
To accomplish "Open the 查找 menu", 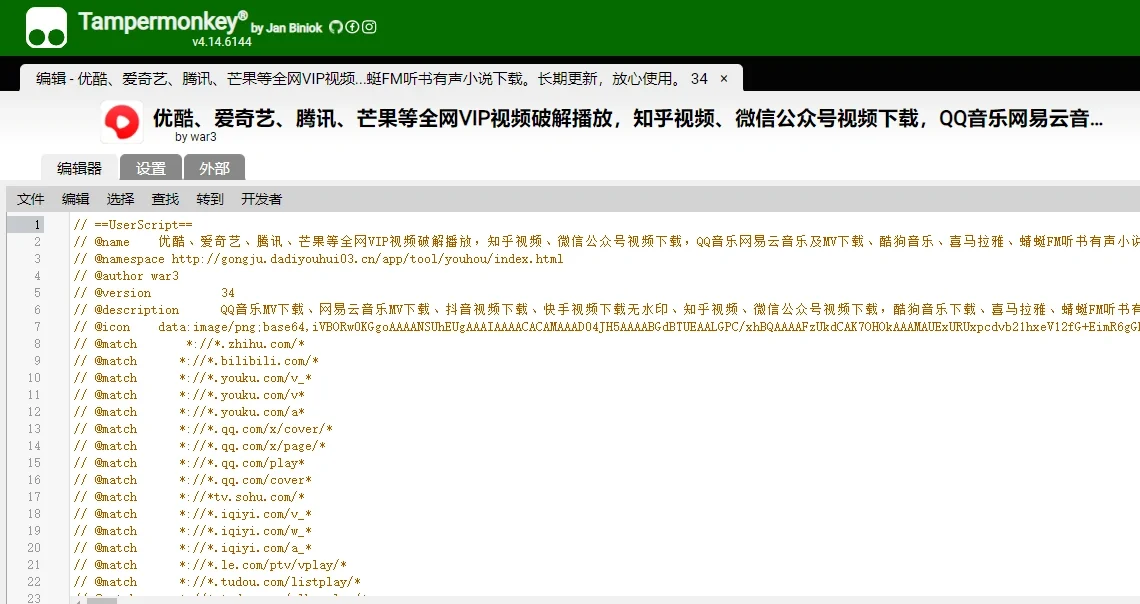I will coord(164,199).
